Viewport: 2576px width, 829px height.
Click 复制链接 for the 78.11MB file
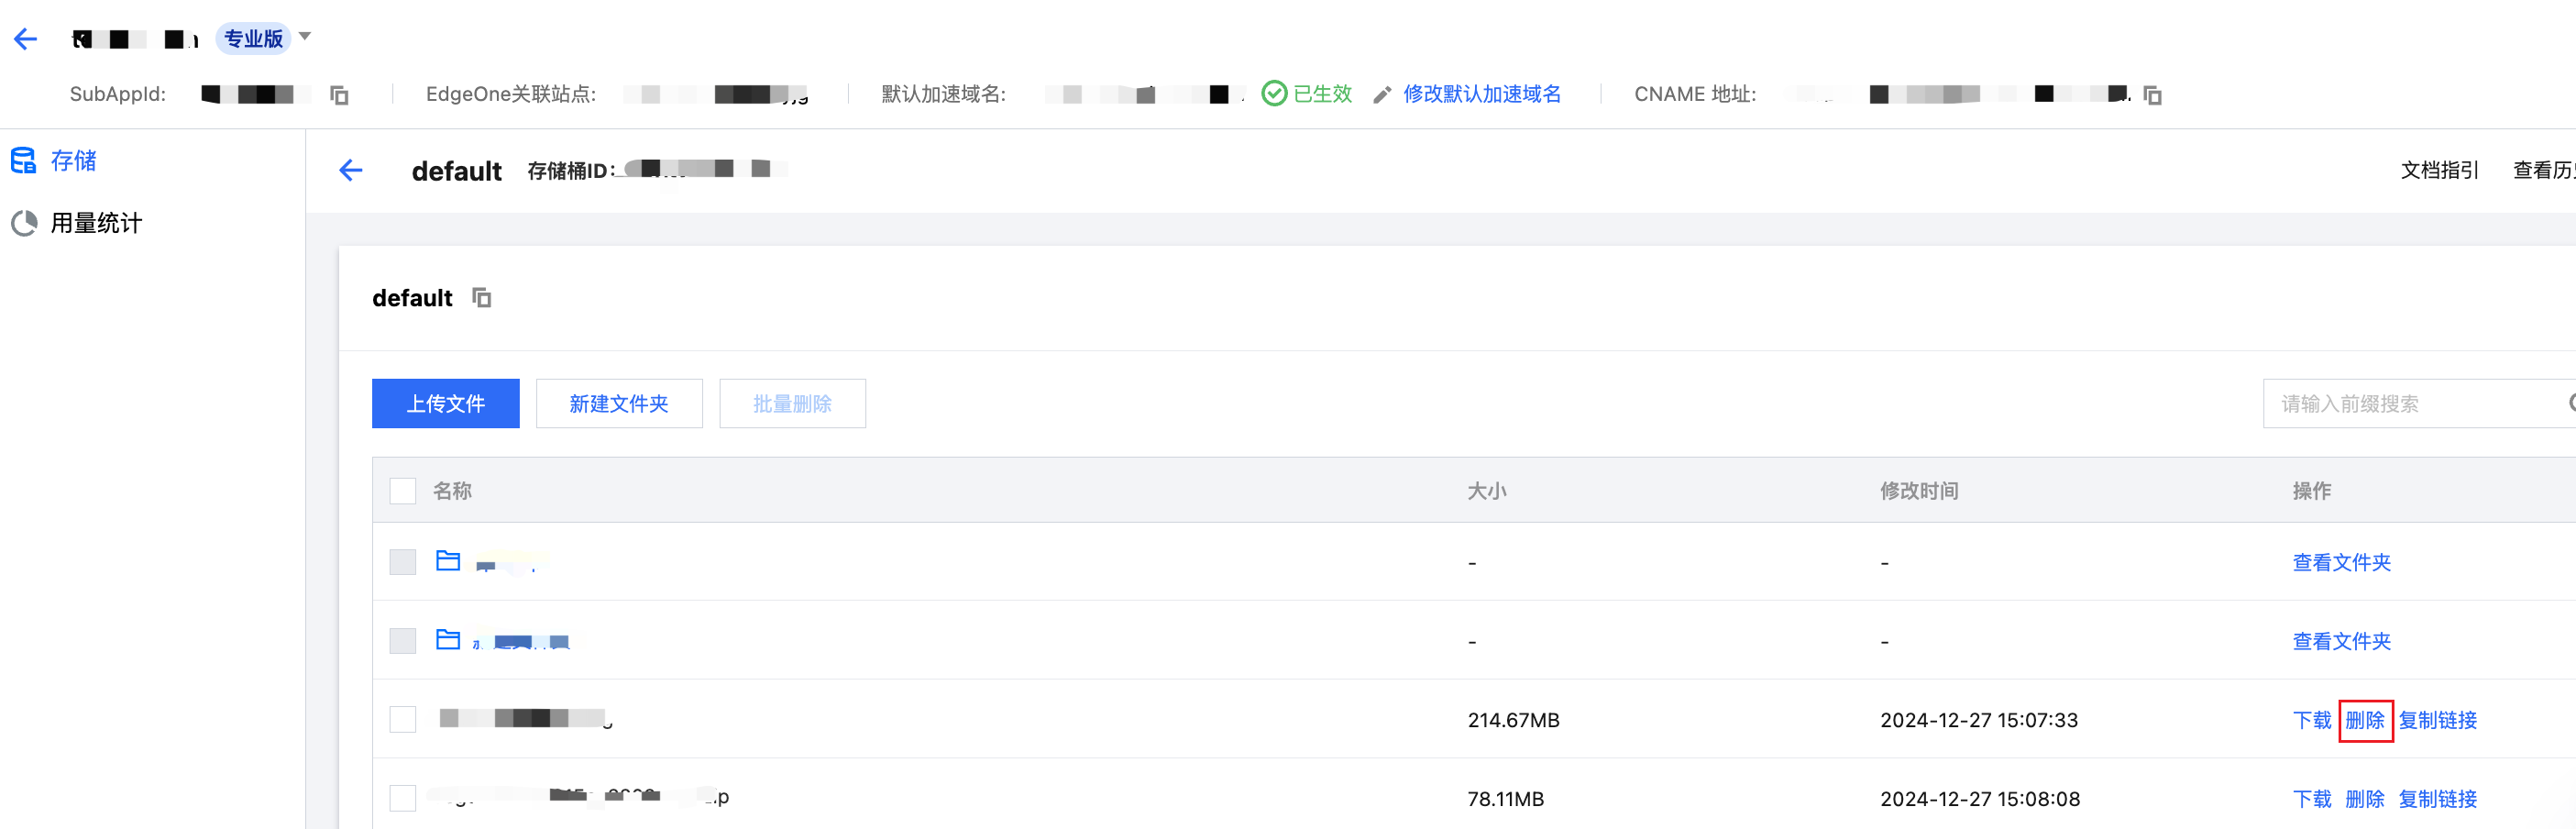[2438, 800]
